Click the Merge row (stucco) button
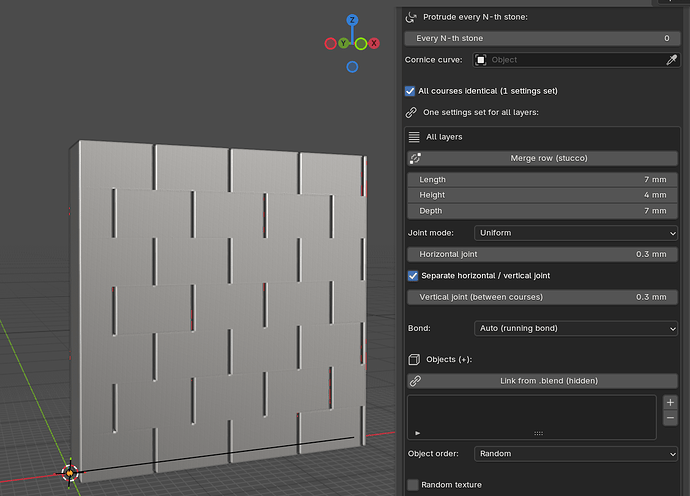690x496 pixels. [543, 158]
